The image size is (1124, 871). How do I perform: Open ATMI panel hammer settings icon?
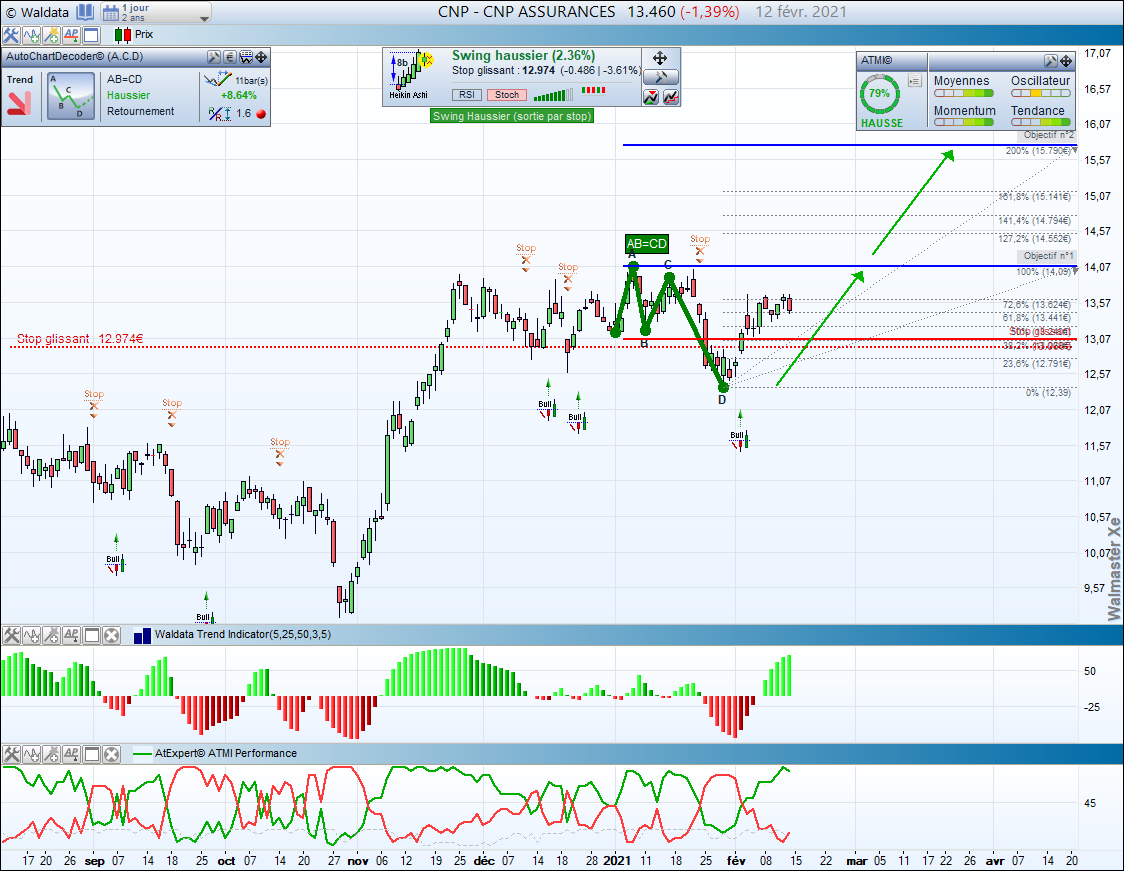(x=1050, y=61)
